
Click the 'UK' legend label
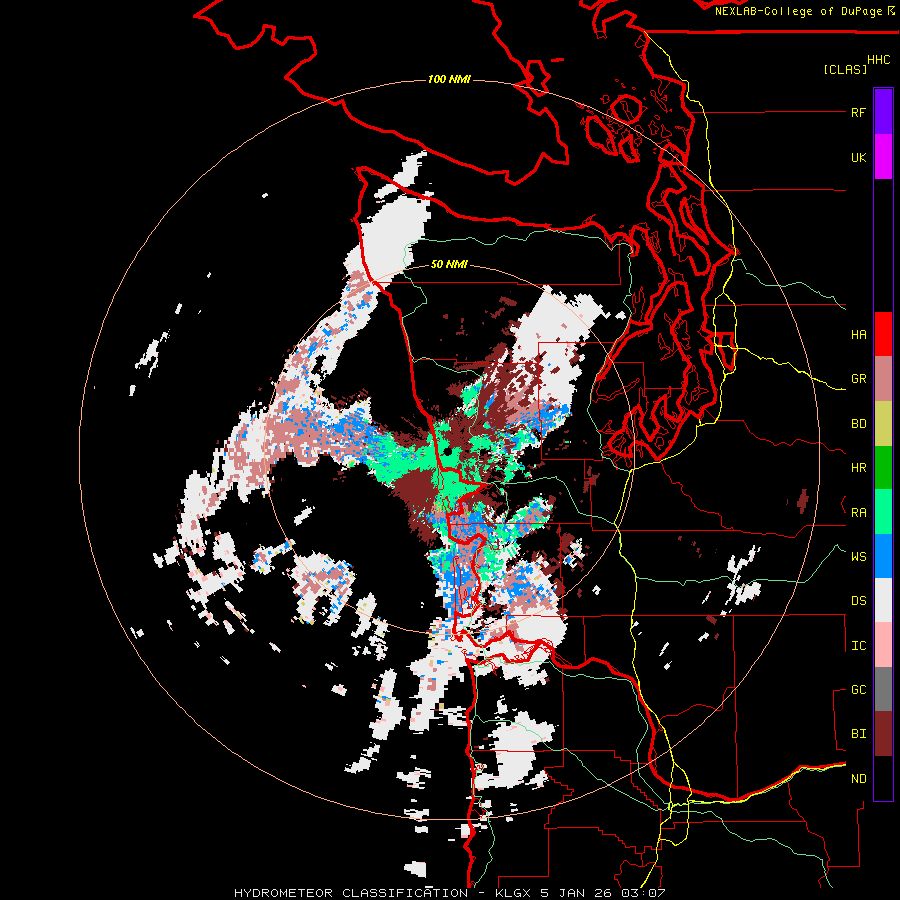(x=858, y=157)
